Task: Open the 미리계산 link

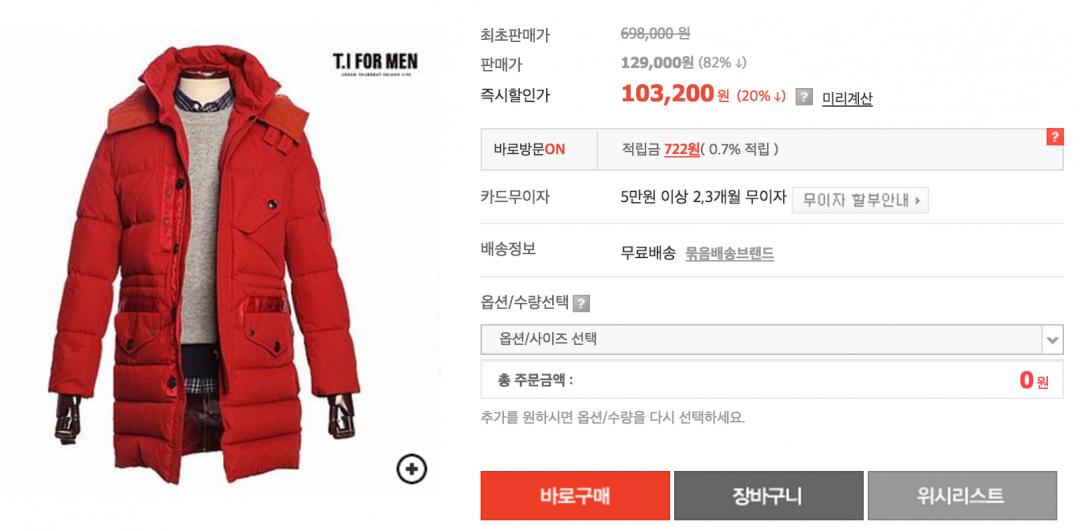Action: click(847, 98)
